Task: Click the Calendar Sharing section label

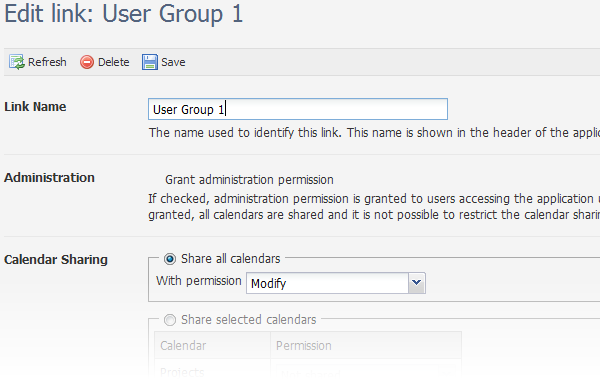Action: click(56, 260)
